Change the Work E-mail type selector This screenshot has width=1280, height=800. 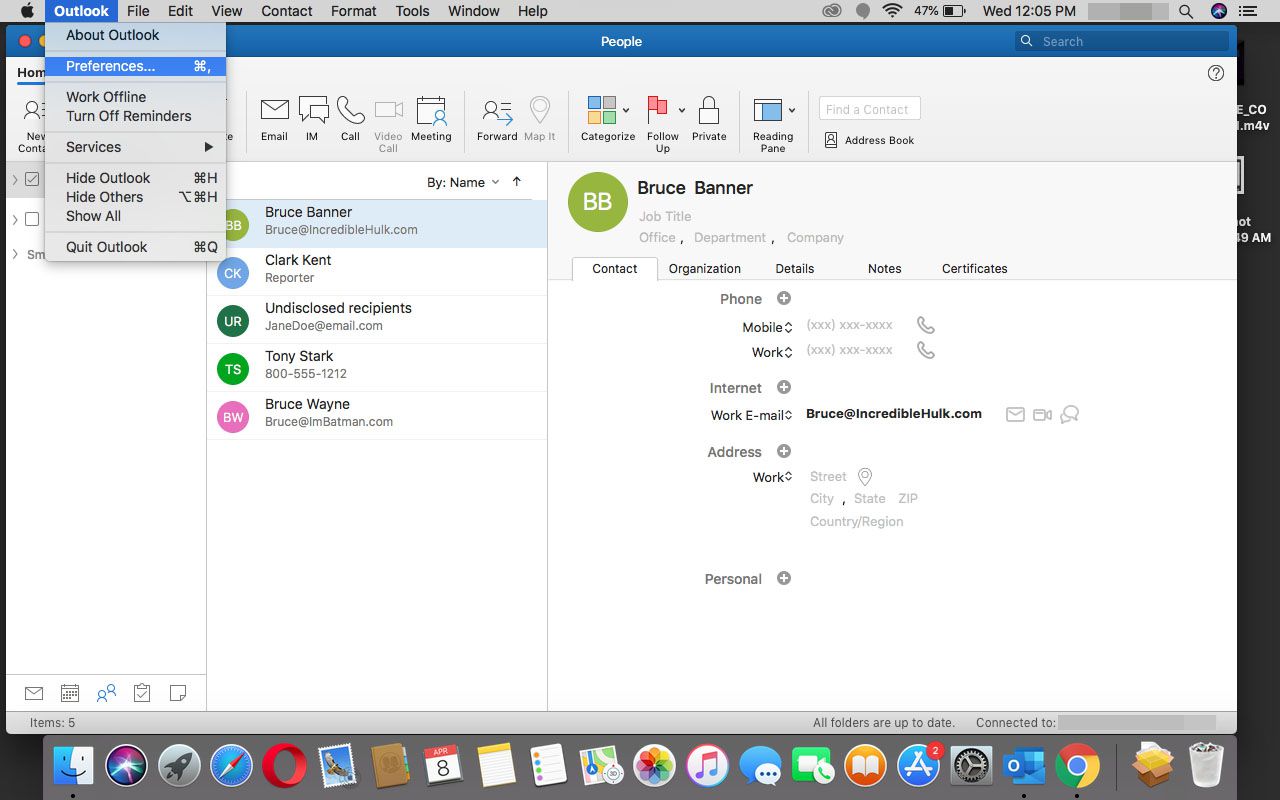[751, 415]
